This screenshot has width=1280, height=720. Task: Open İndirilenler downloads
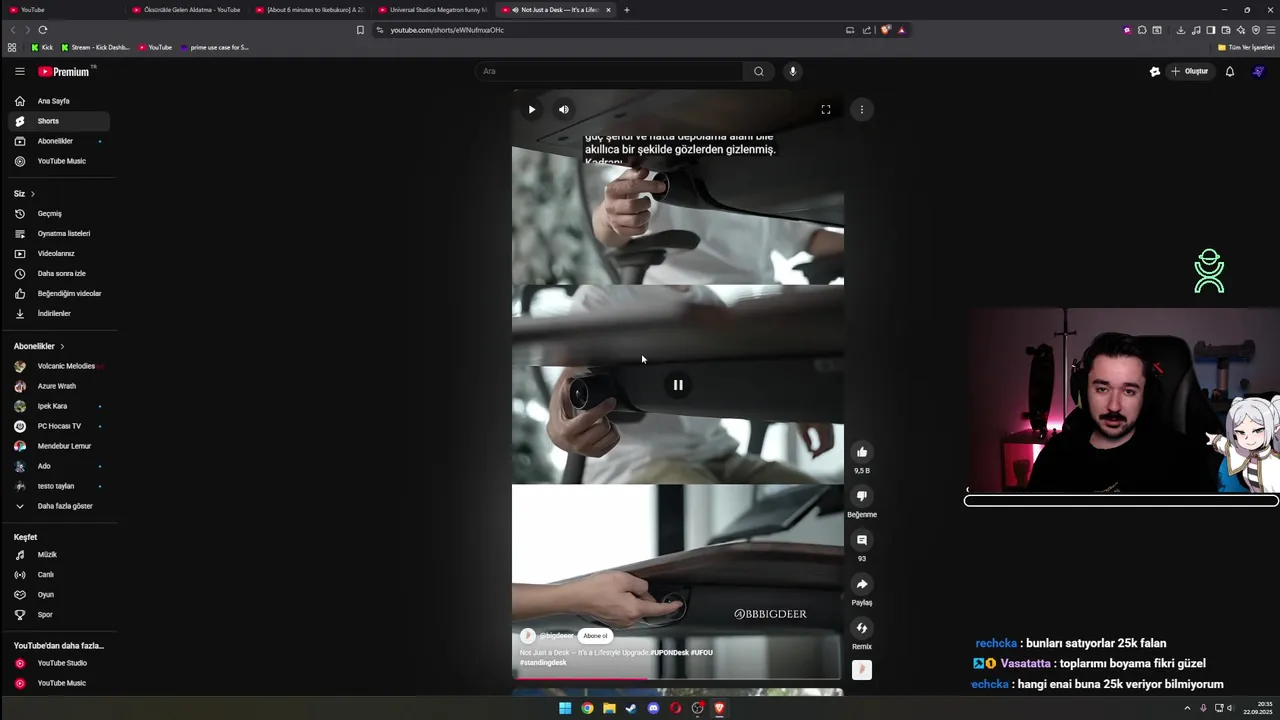pyautogui.click(x=59, y=314)
